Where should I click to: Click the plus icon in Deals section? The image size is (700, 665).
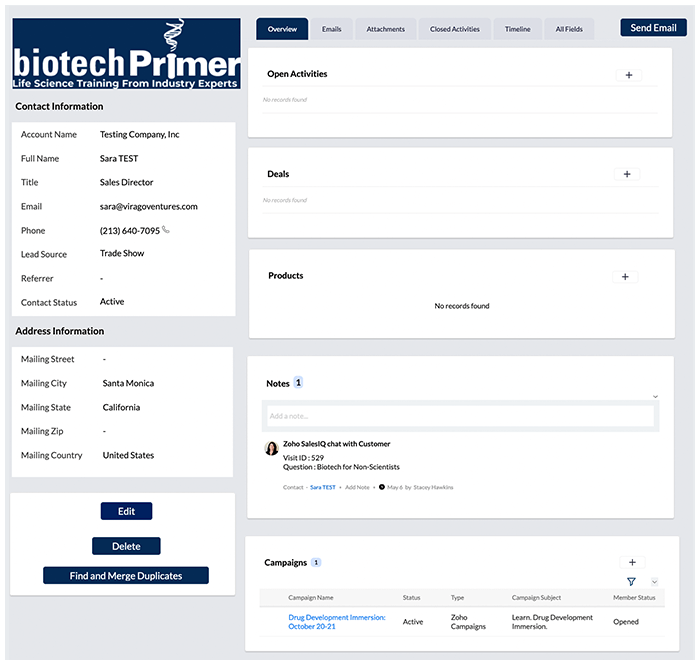click(x=626, y=174)
